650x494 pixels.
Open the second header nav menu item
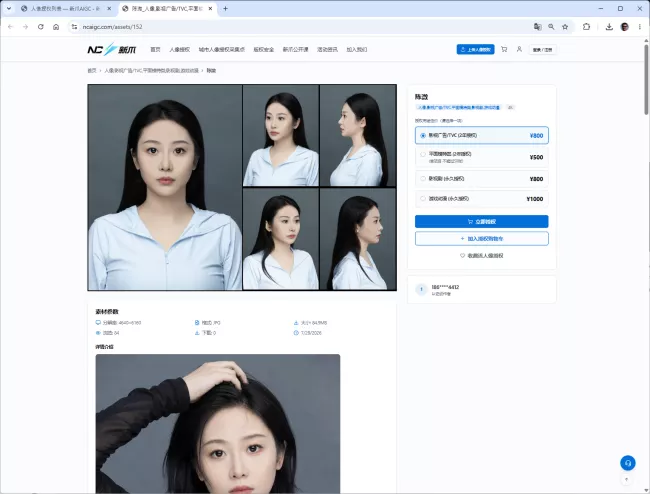179,49
